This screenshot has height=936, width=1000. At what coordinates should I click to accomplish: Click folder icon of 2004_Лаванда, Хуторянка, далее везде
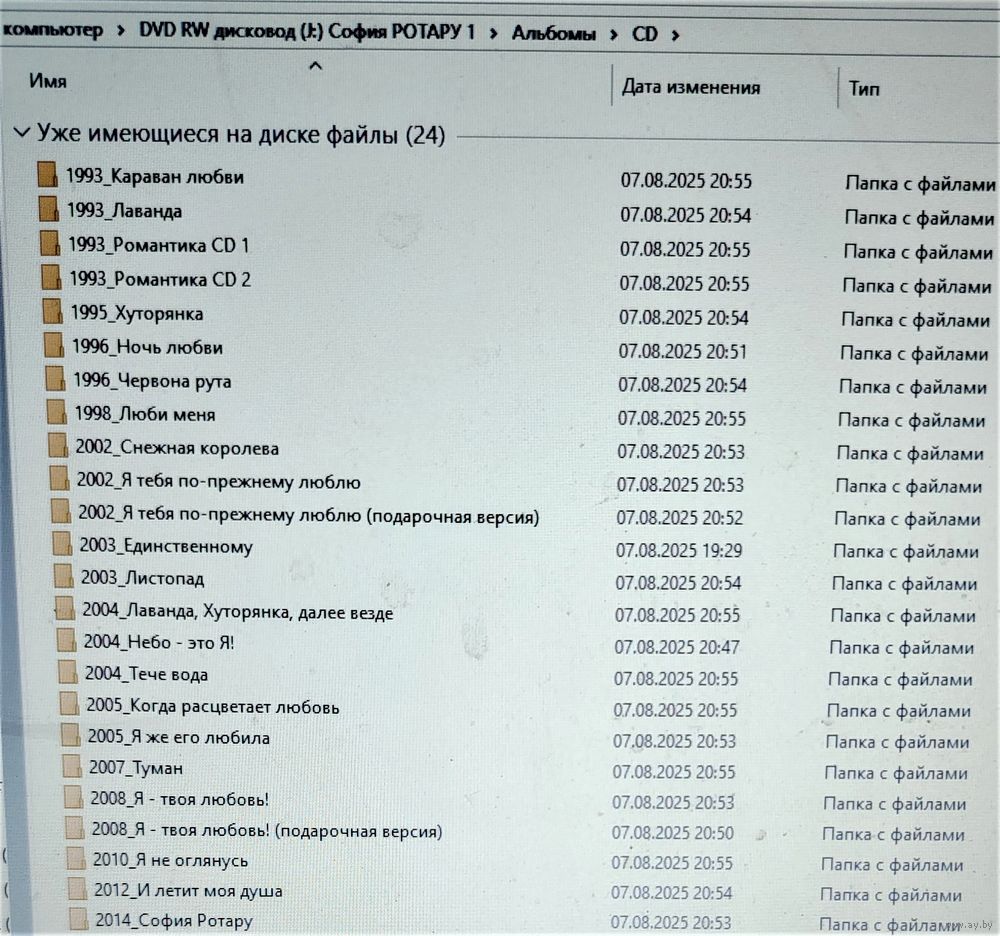(x=64, y=608)
